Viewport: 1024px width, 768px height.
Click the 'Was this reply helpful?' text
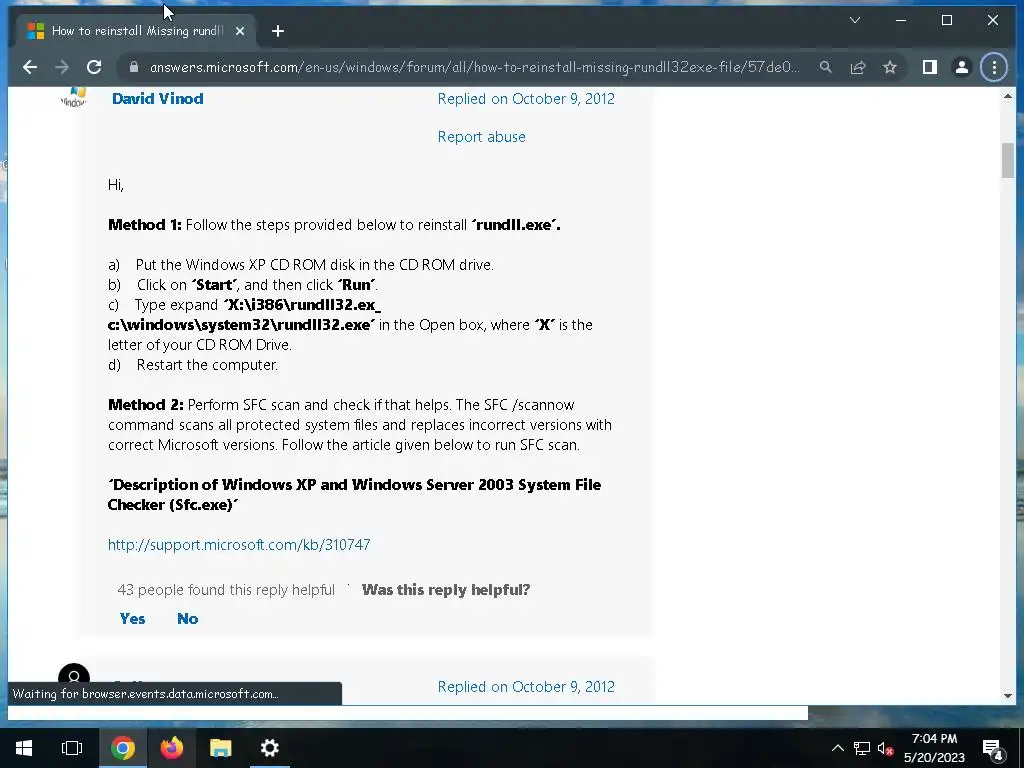point(446,590)
